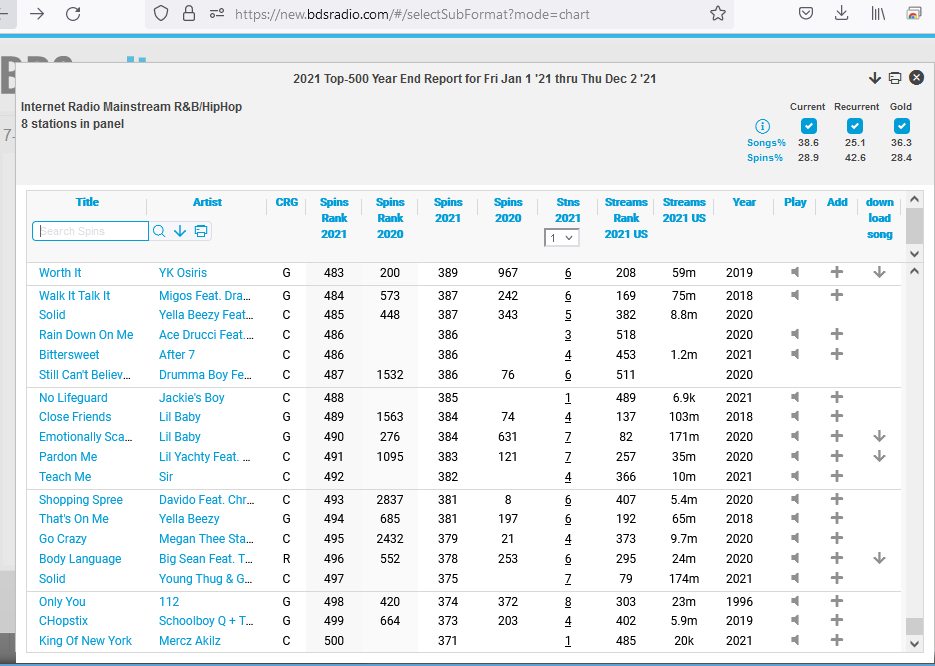Play the Bittersweet track
Screen dimensions: 935x666
click(795, 354)
